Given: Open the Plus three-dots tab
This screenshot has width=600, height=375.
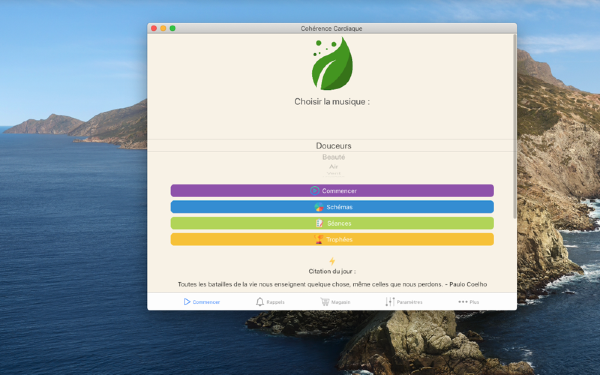Looking at the screenshot, I should coord(468,302).
